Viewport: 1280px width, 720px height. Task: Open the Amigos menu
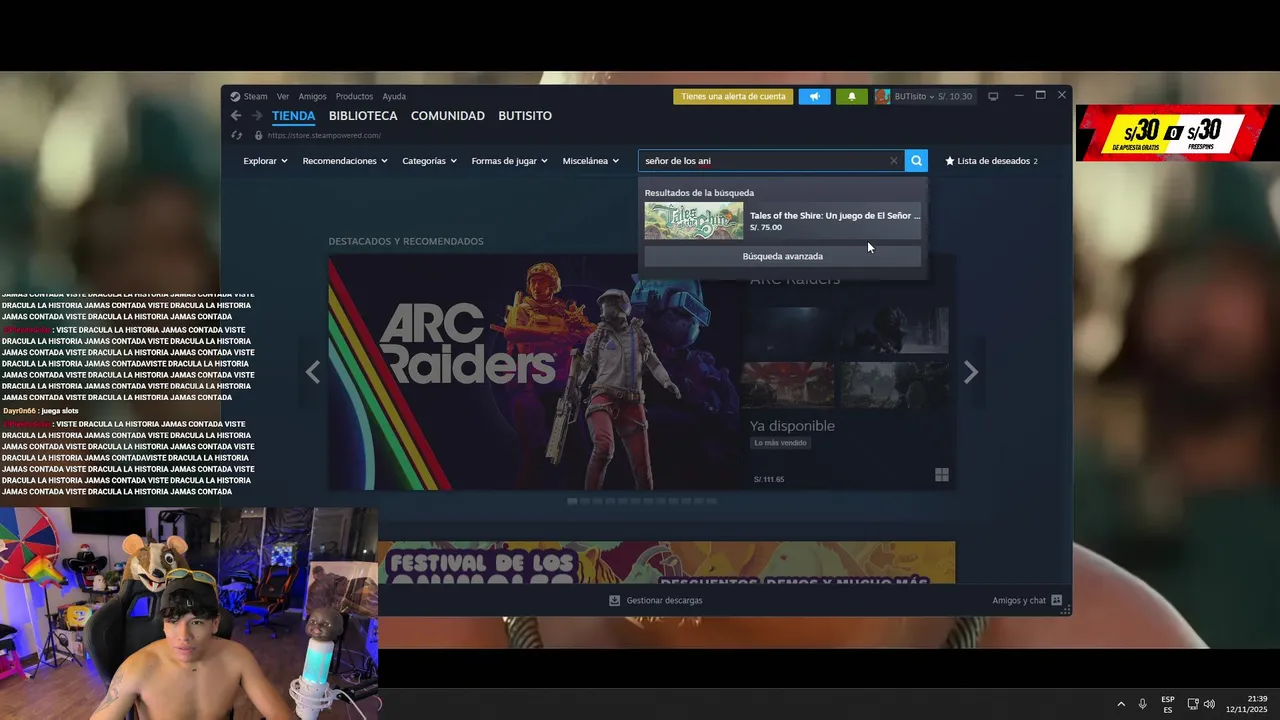[x=312, y=97]
